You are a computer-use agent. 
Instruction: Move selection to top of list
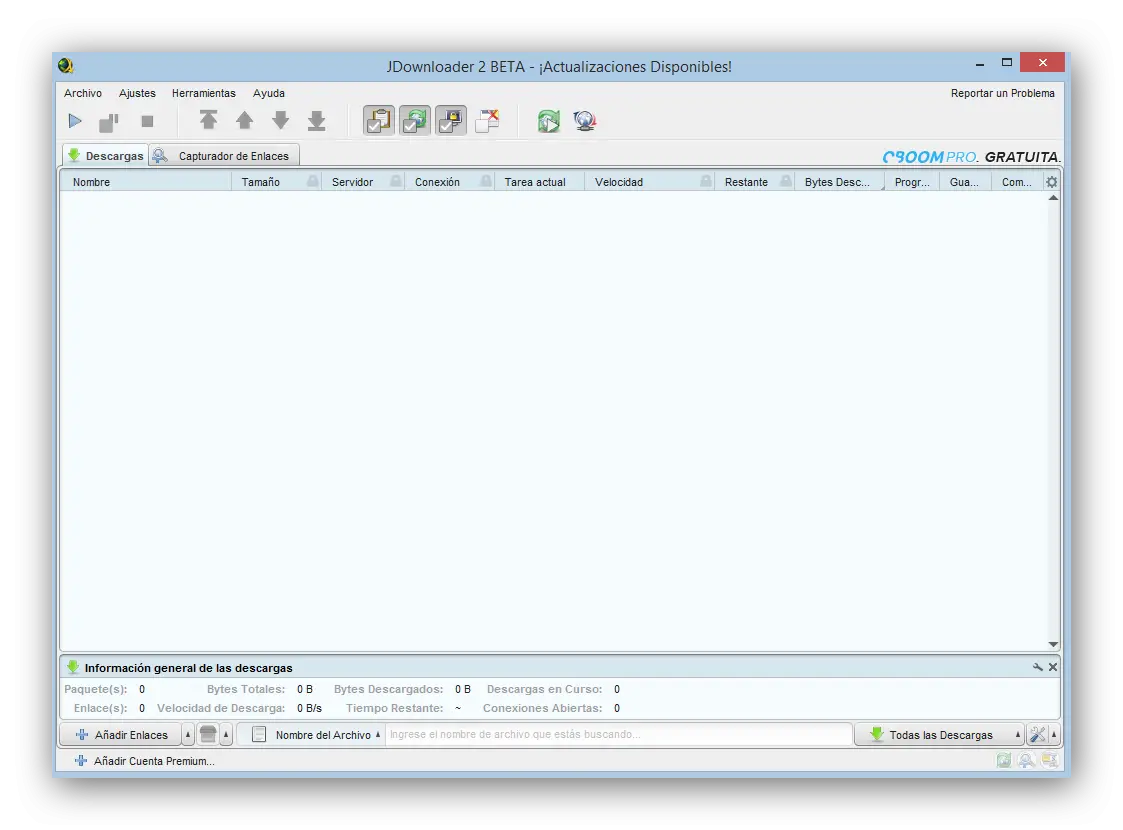click(208, 120)
